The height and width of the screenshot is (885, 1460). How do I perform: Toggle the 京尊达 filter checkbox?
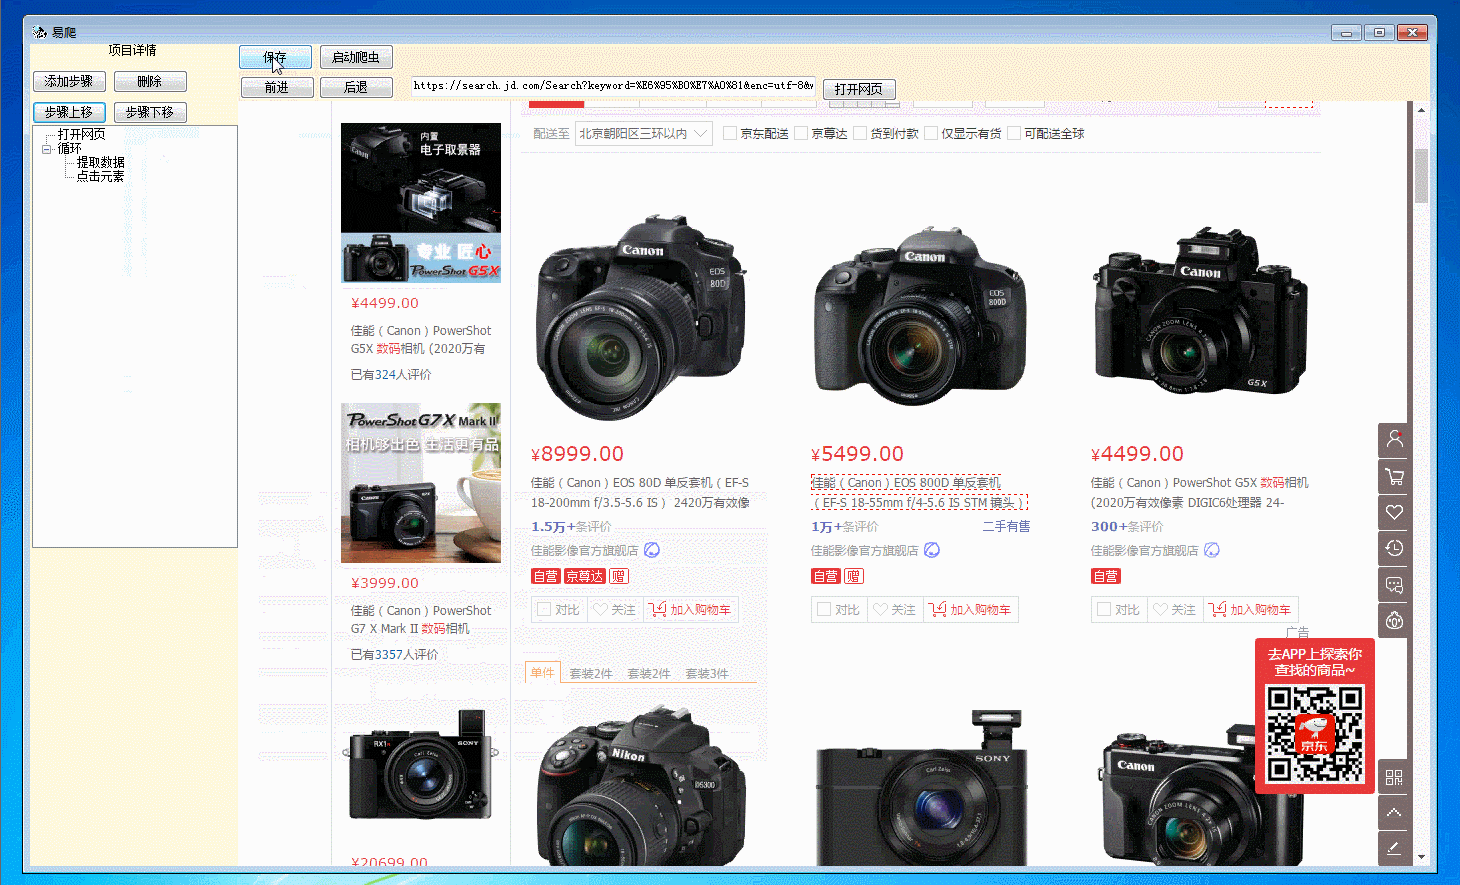[x=801, y=133]
